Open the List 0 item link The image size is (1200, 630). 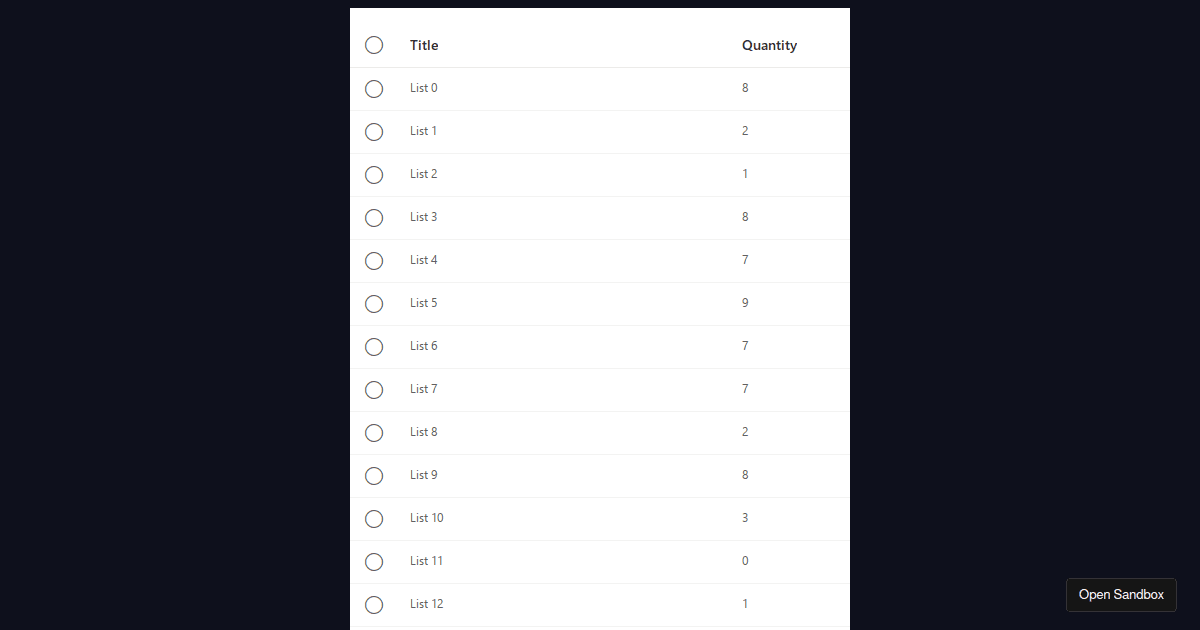click(x=423, y=88)
